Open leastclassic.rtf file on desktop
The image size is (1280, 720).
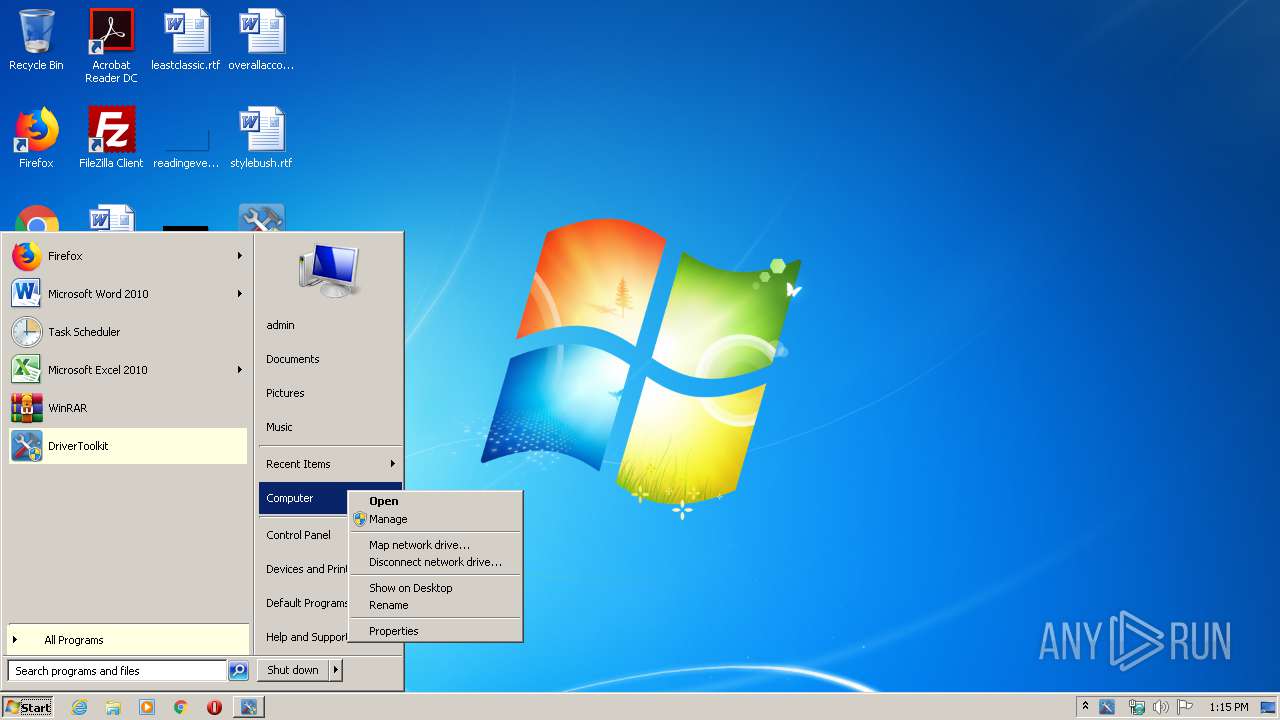tap(186, 40)
